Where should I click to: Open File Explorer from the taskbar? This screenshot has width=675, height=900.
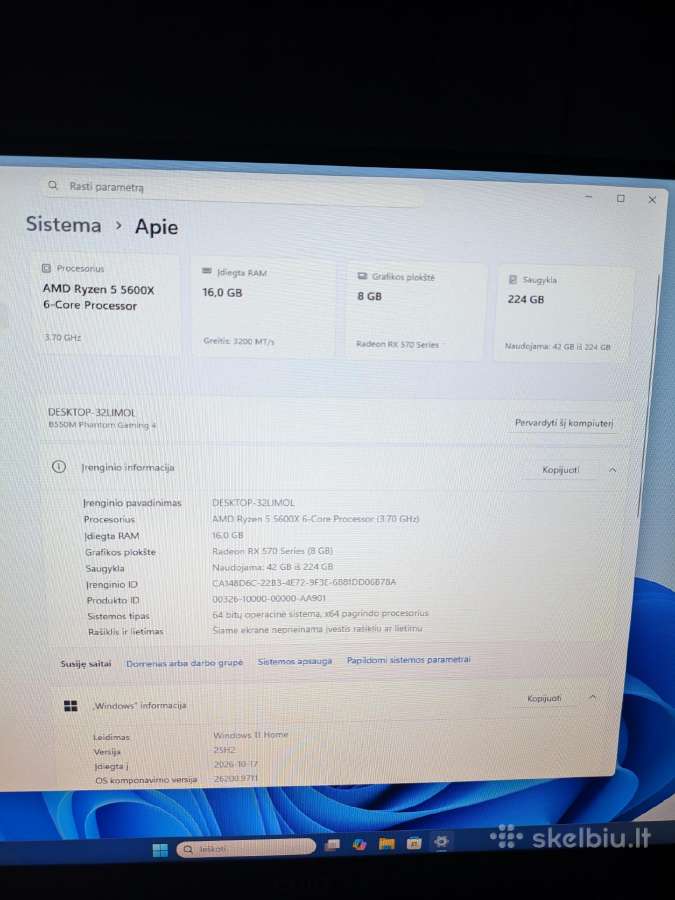point(387,843)
